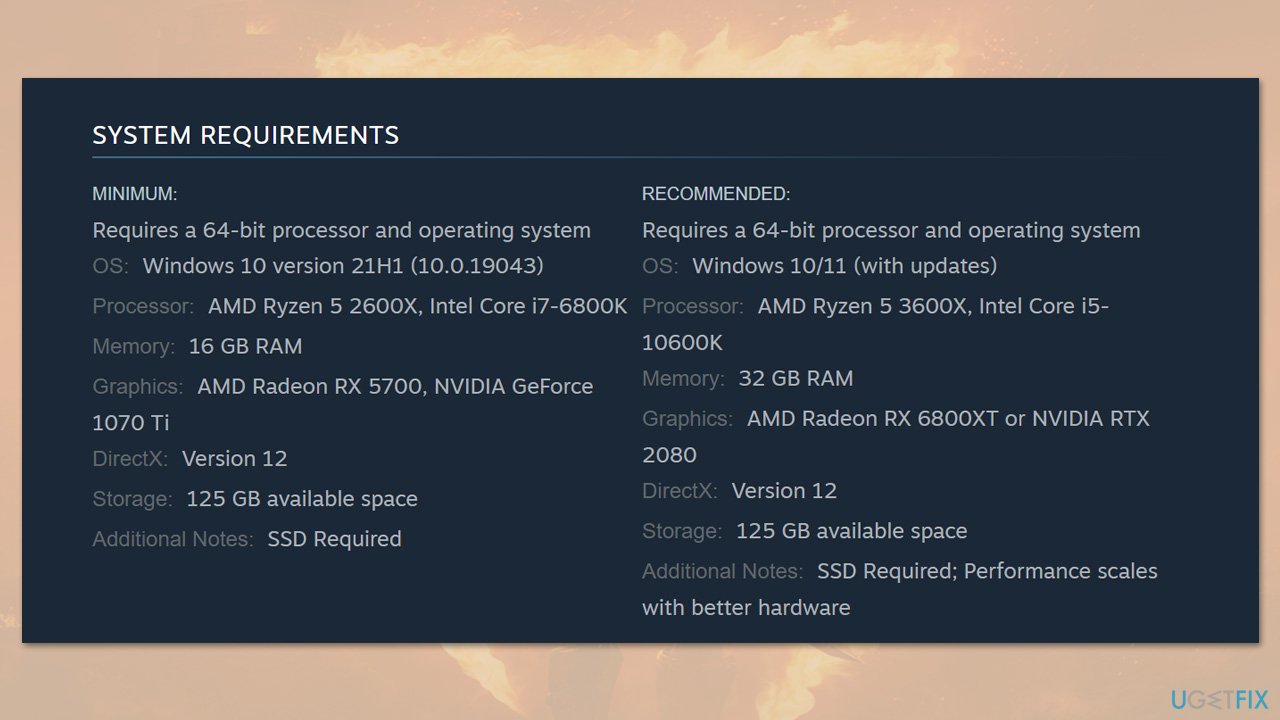Click recommended OS Windows 10/11 text
The height and width of the screenshot is (720, 1280).
point(844,266)
